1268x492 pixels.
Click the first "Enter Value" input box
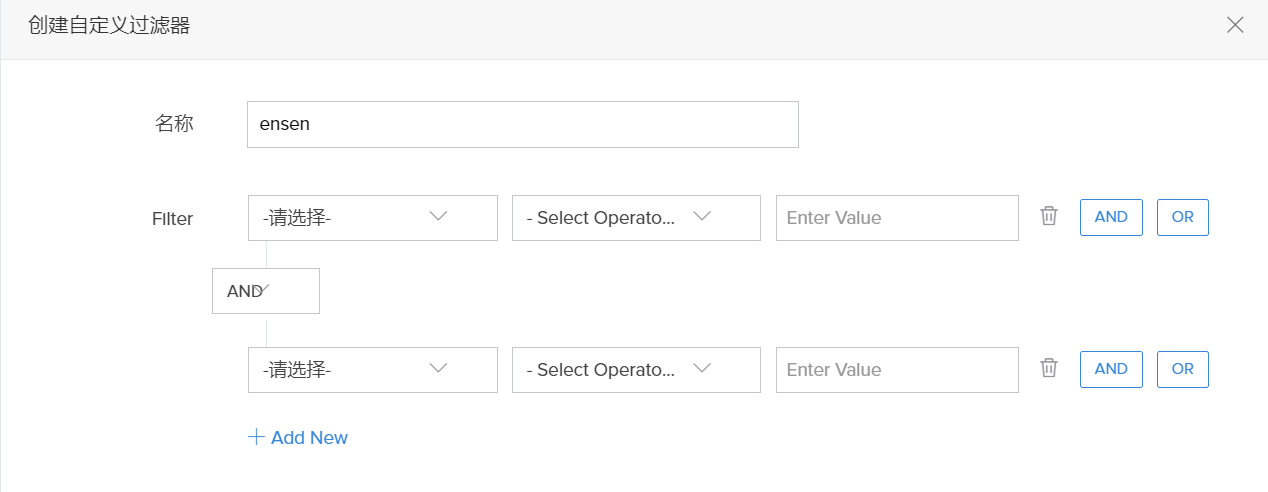(x=897, y=218)
